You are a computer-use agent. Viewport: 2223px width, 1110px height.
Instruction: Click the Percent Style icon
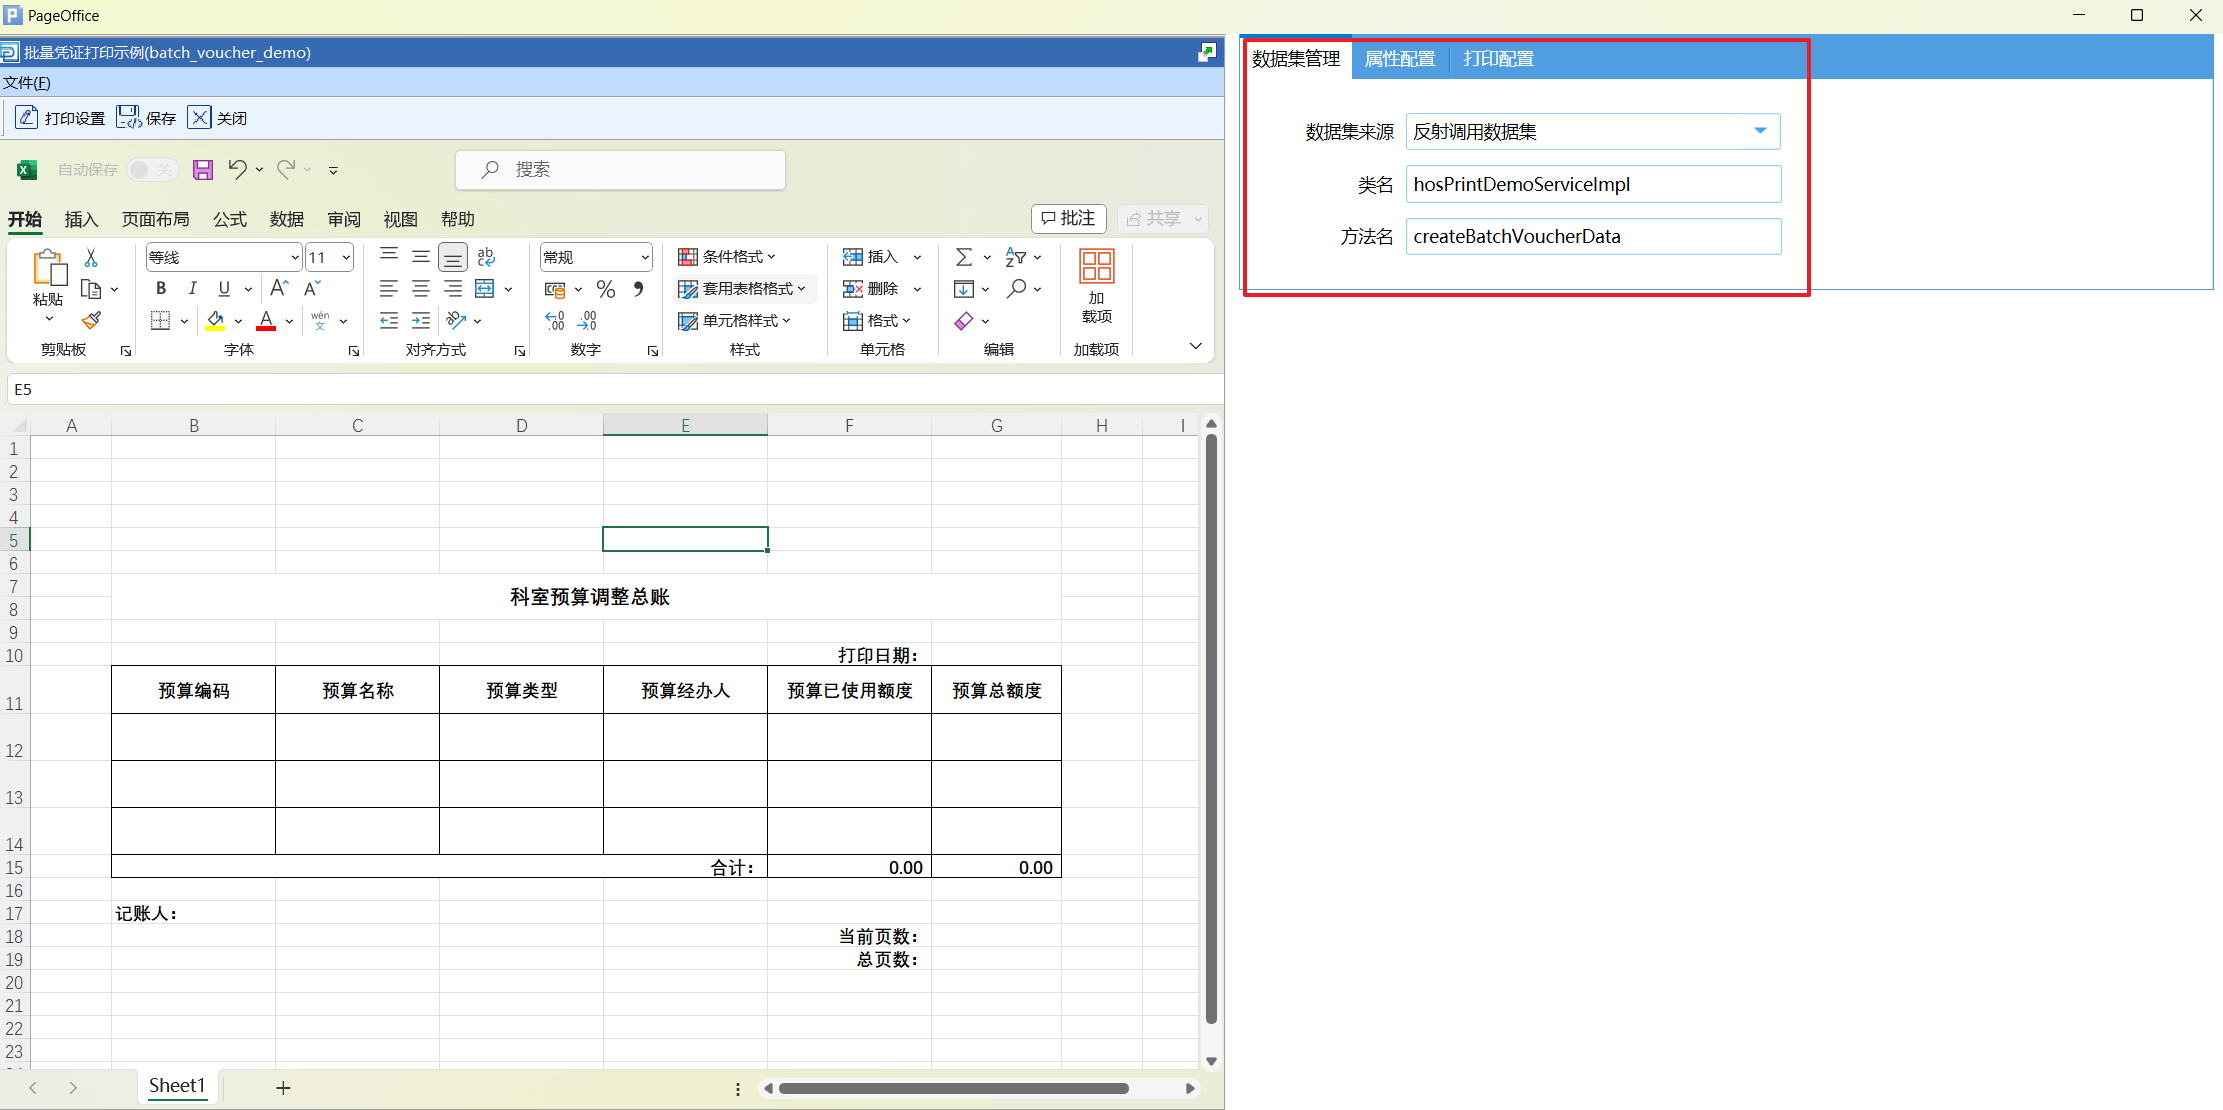click(x=605, y=289)
